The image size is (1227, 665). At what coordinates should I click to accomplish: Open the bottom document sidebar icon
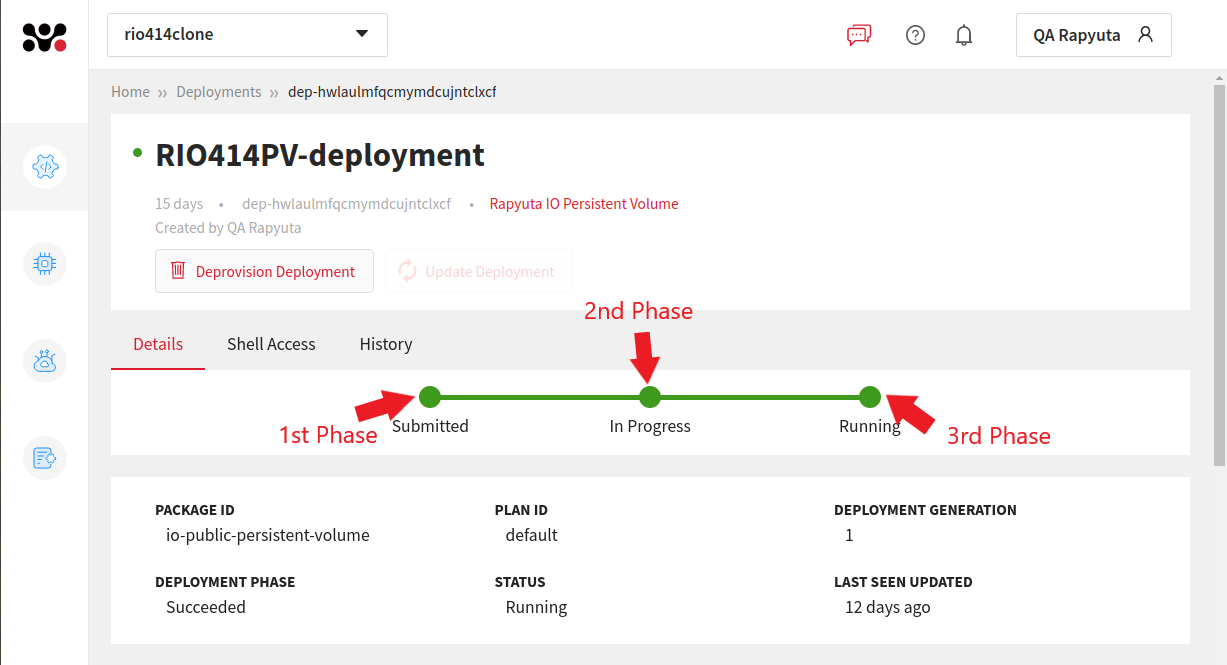[45, 458]
